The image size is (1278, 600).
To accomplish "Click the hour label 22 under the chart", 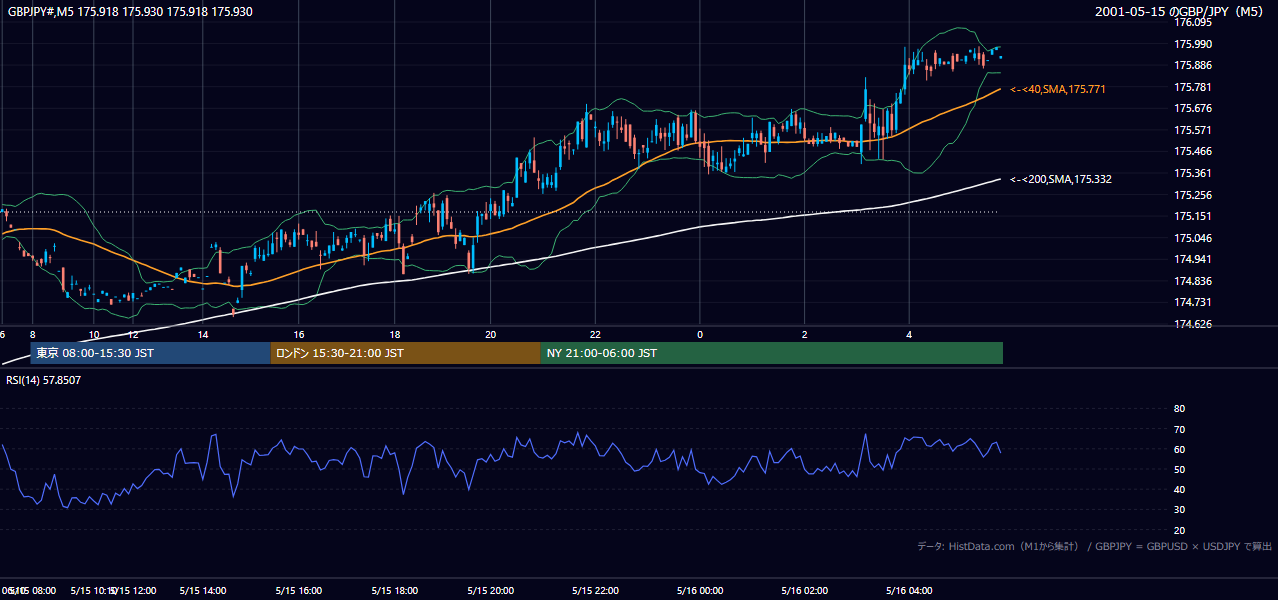I will (x=595, y=335).
